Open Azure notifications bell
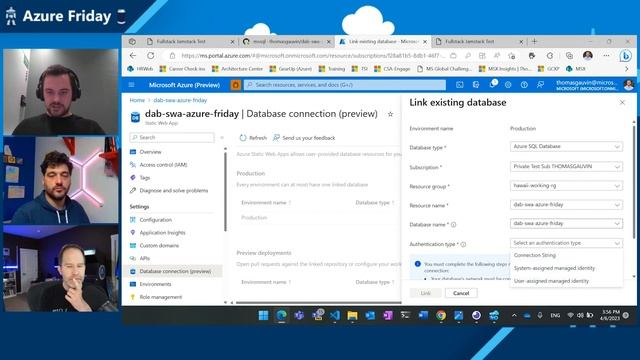 493,84
